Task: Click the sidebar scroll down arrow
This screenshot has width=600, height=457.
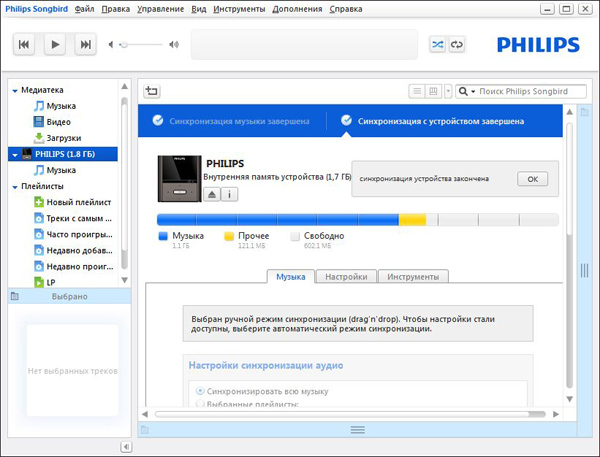Action: point(124,280)
